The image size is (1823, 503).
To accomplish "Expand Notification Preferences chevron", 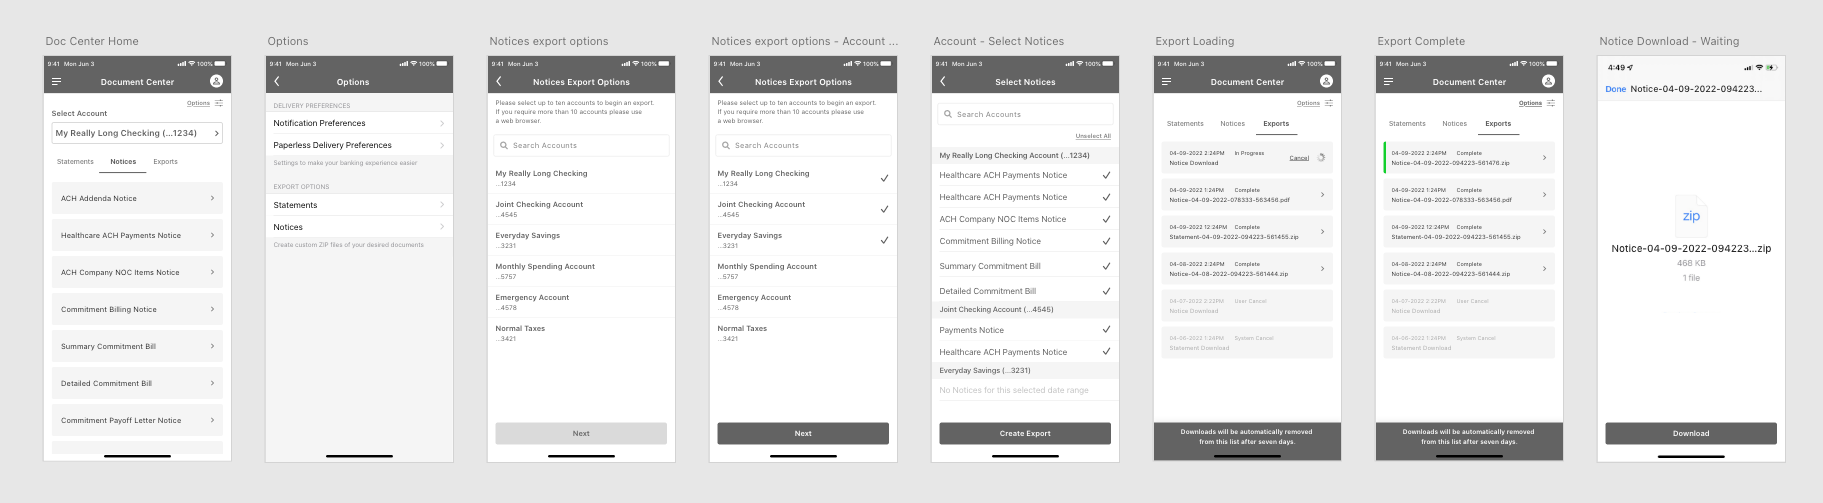I will click(442, 123).
